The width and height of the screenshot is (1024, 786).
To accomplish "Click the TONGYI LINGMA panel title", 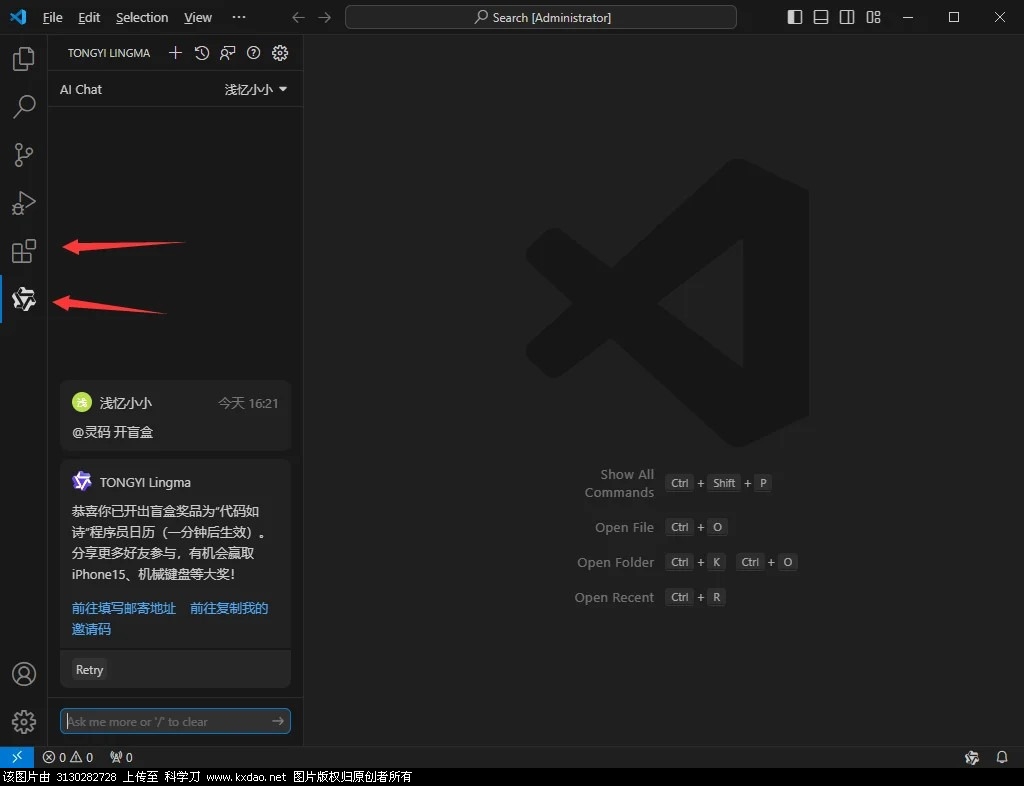I will click(x=109, y=53).
